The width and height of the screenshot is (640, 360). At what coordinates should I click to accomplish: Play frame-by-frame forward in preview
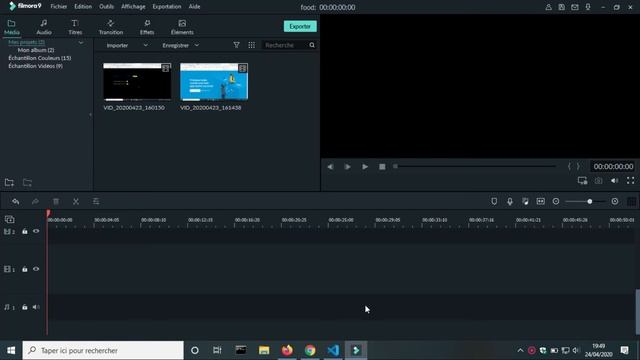347,167
